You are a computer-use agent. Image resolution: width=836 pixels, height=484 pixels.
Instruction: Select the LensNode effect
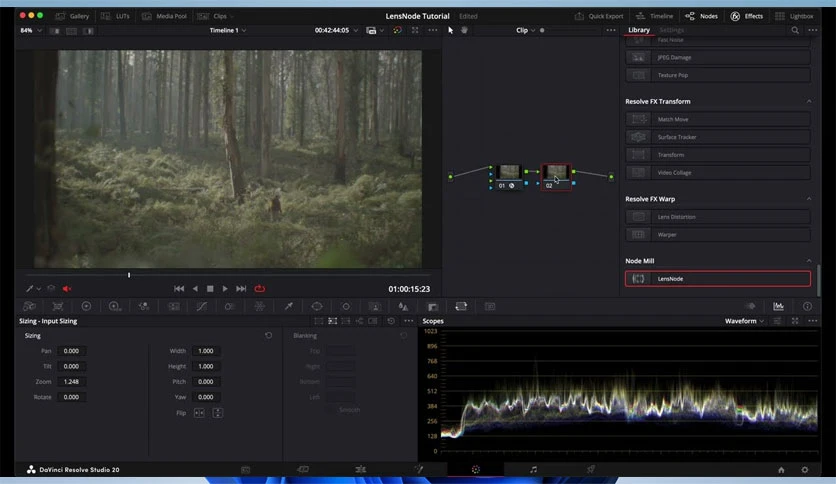[718, 279]
